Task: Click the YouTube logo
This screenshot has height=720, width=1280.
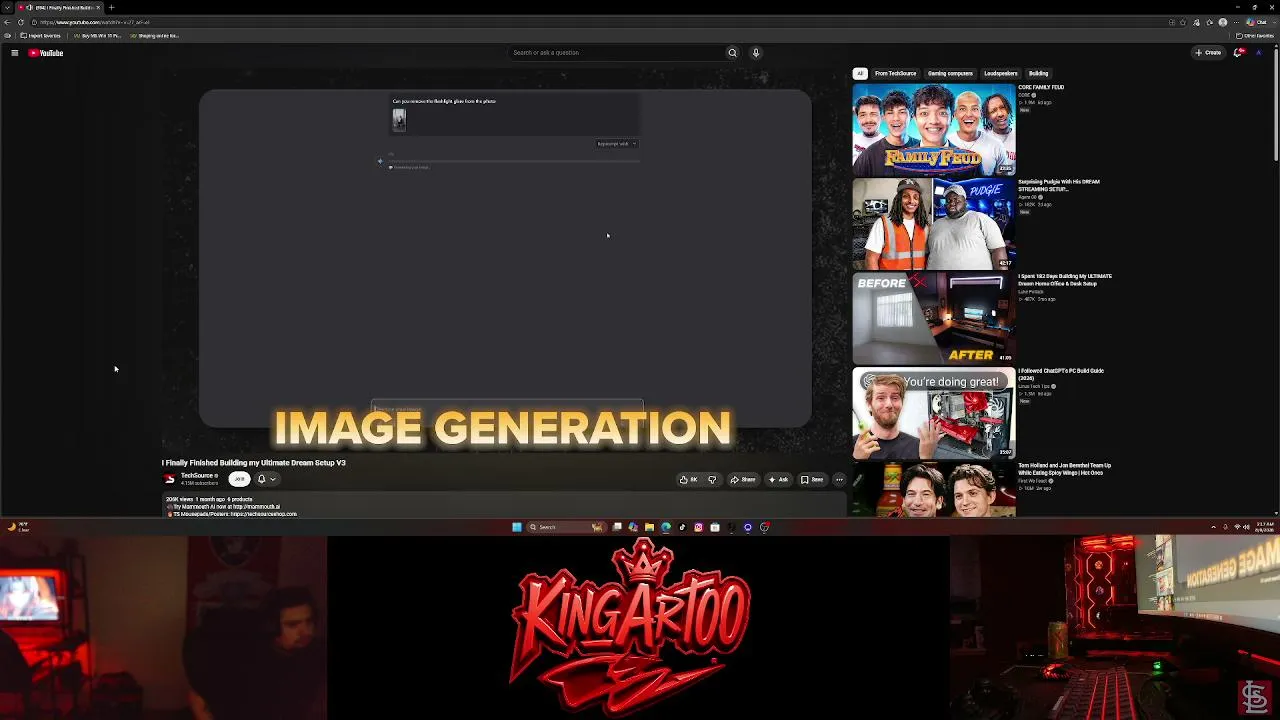Action: (x=46, y=53)
